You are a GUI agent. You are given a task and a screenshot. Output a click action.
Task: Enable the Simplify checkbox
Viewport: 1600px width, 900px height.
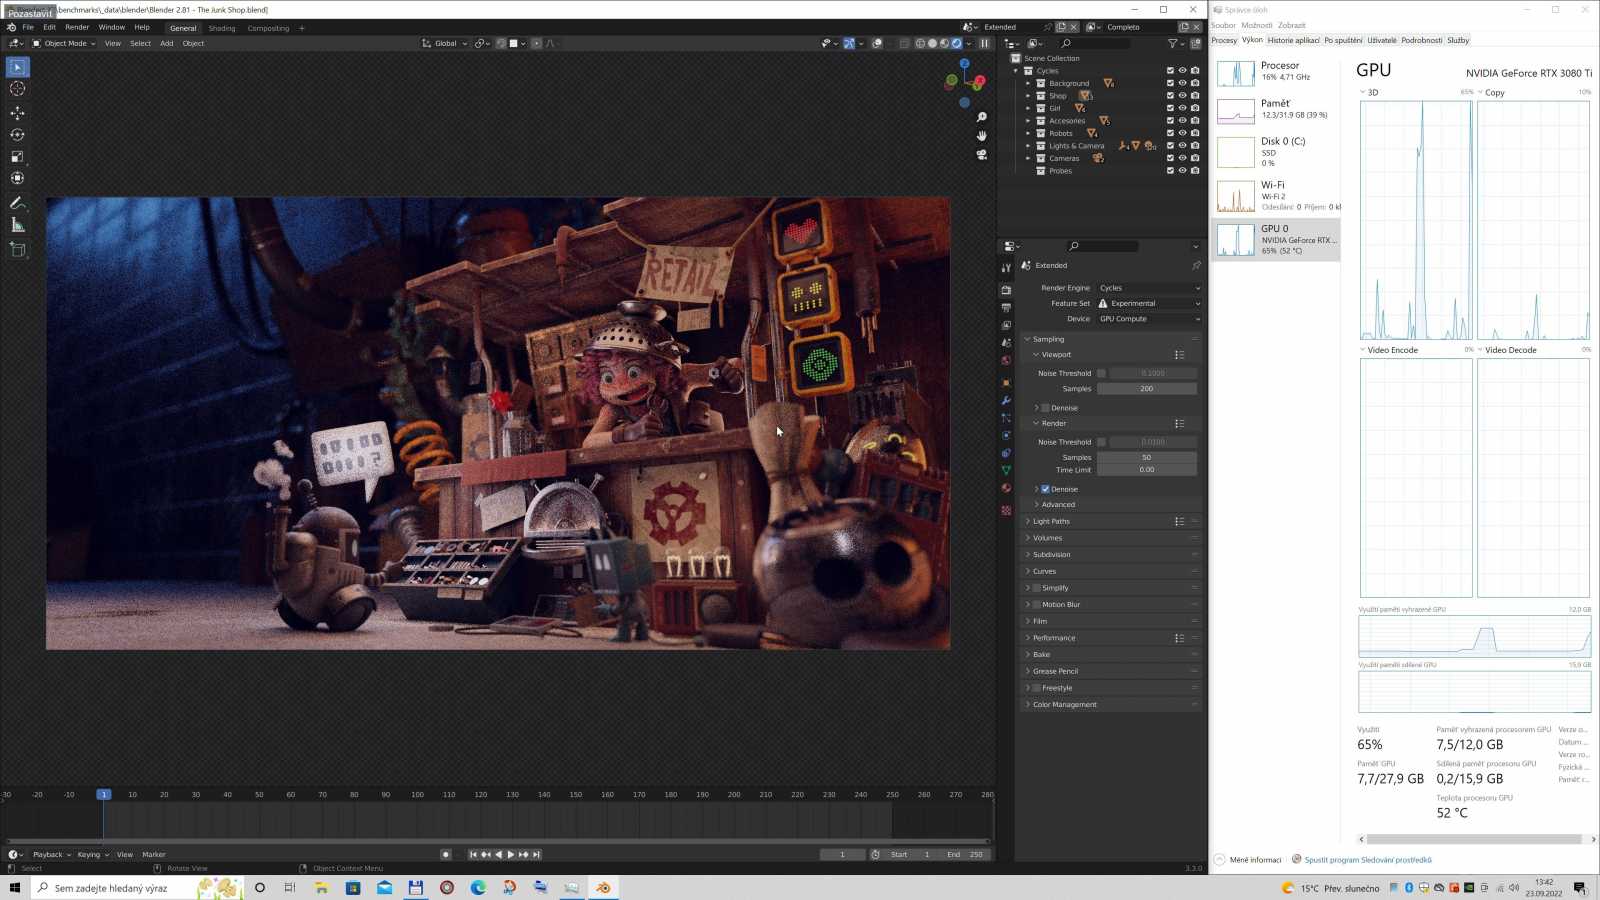[1037, 588]
